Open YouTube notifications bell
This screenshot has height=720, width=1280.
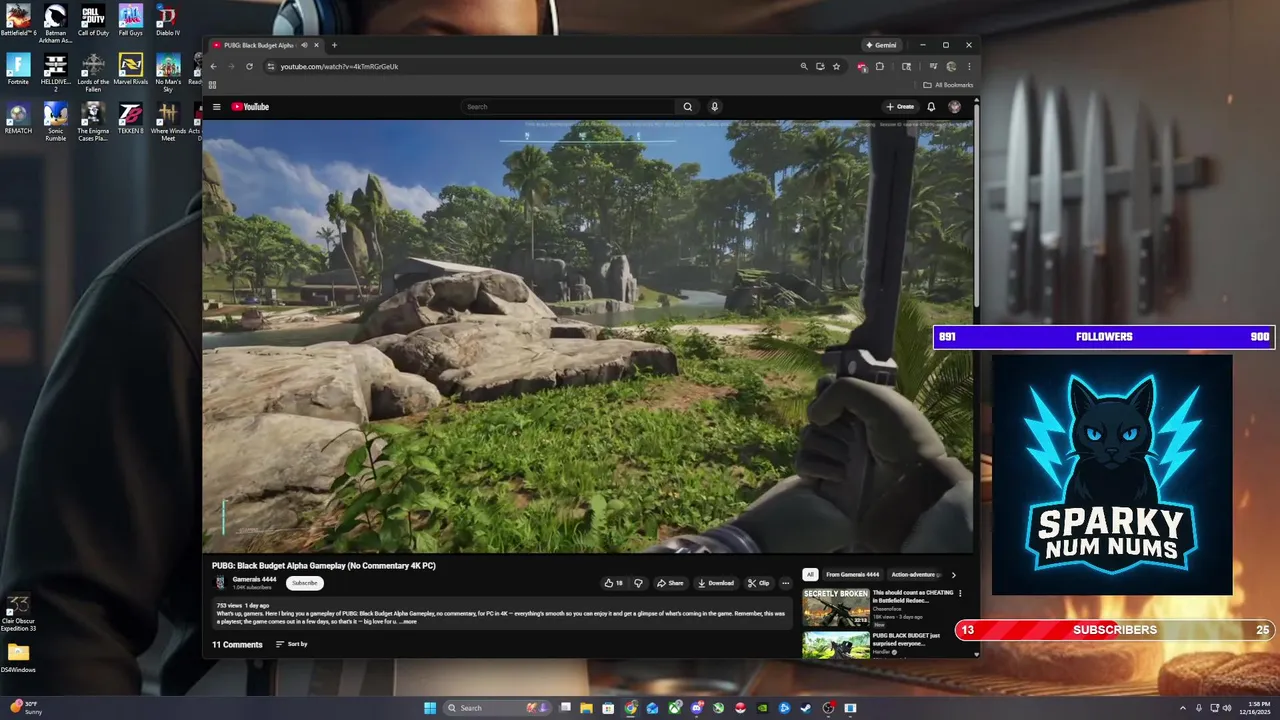point(931,107)
